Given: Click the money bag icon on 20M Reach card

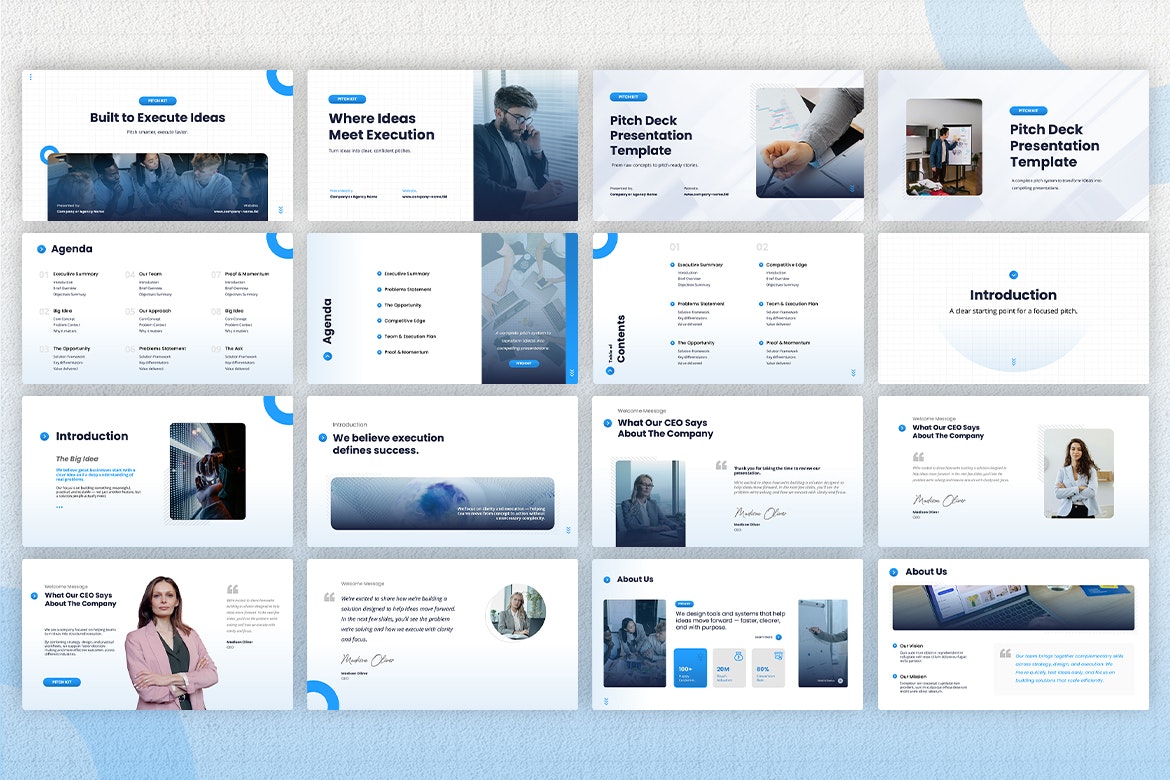Looking at the screenshot, I should coord(738,656).
